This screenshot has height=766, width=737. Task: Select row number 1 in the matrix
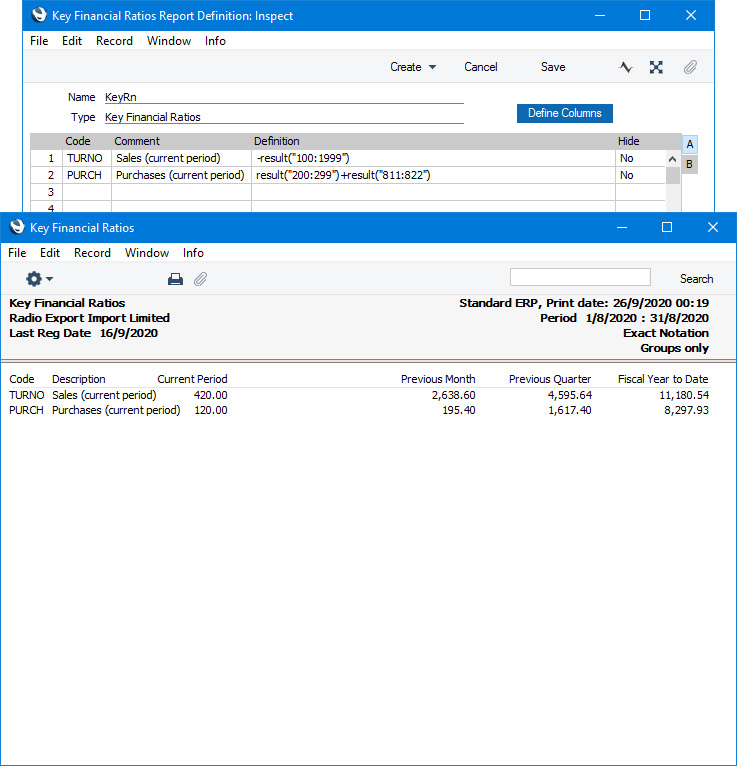(x=47, y=158)
